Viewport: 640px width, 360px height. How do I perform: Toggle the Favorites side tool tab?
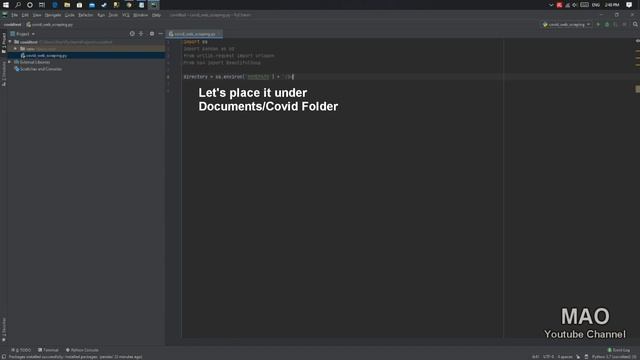point(4,330)
